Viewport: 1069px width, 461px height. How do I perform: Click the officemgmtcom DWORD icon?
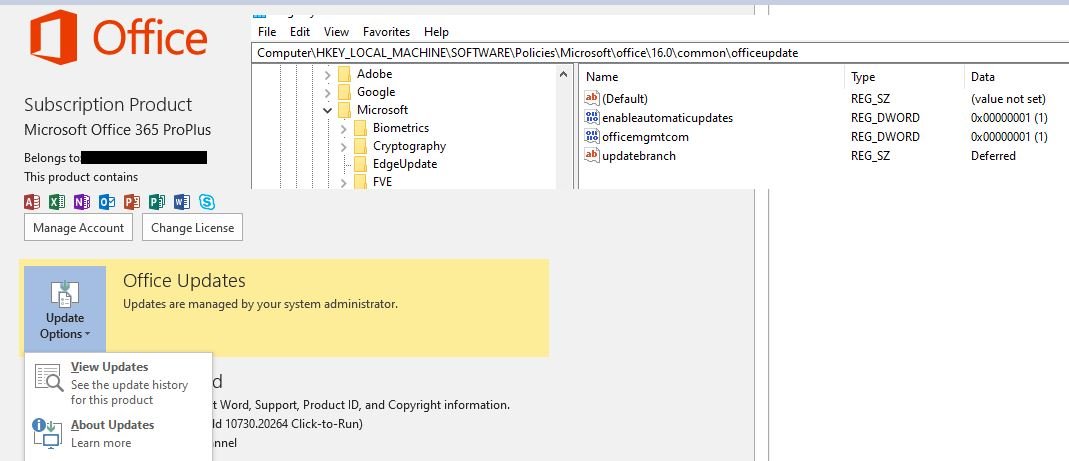tap(592, 136)
